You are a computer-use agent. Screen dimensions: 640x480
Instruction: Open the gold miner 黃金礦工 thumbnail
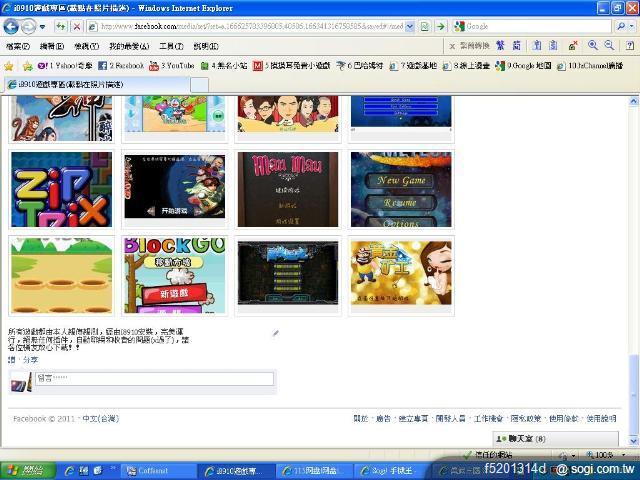pos(401,273)
